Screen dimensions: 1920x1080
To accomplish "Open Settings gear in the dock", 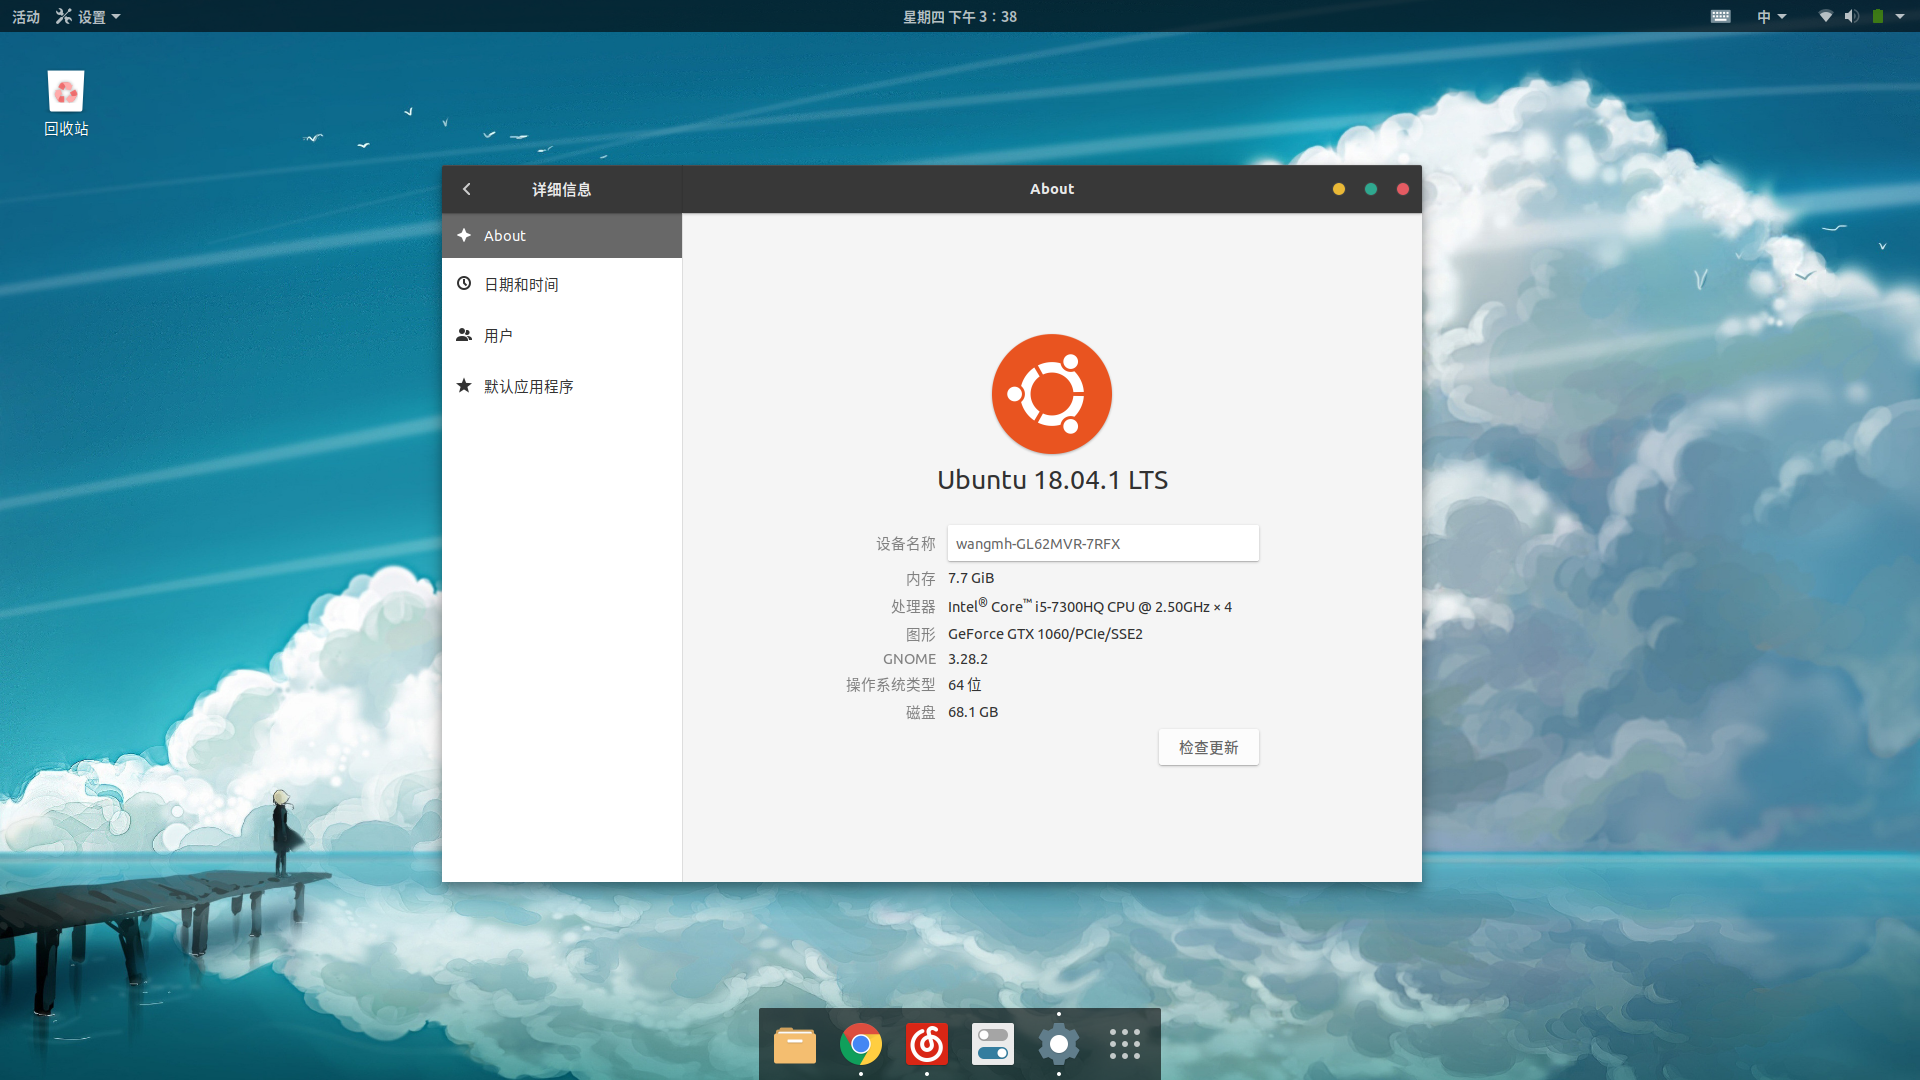I will [1059, 1045].
